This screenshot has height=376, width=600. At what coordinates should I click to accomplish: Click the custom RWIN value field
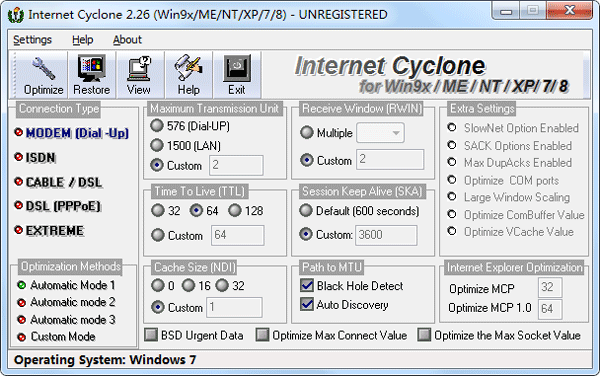point(390,160)
